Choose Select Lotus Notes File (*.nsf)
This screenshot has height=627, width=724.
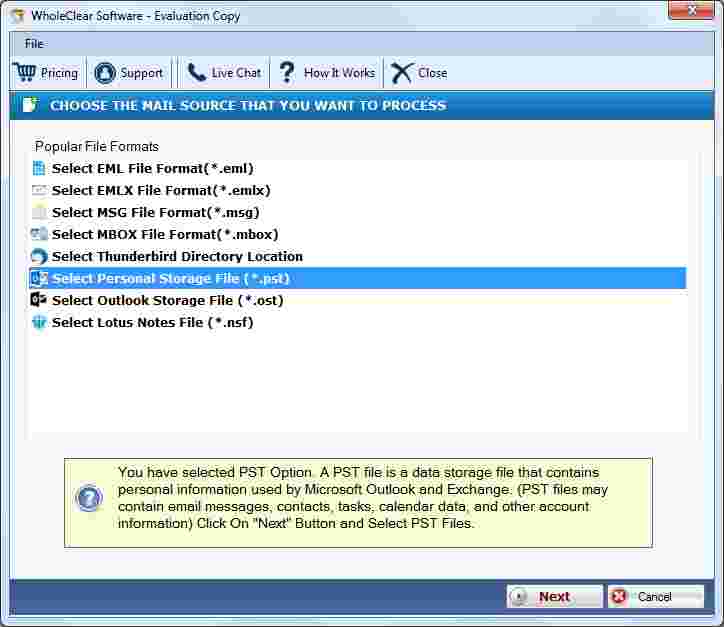152,322
